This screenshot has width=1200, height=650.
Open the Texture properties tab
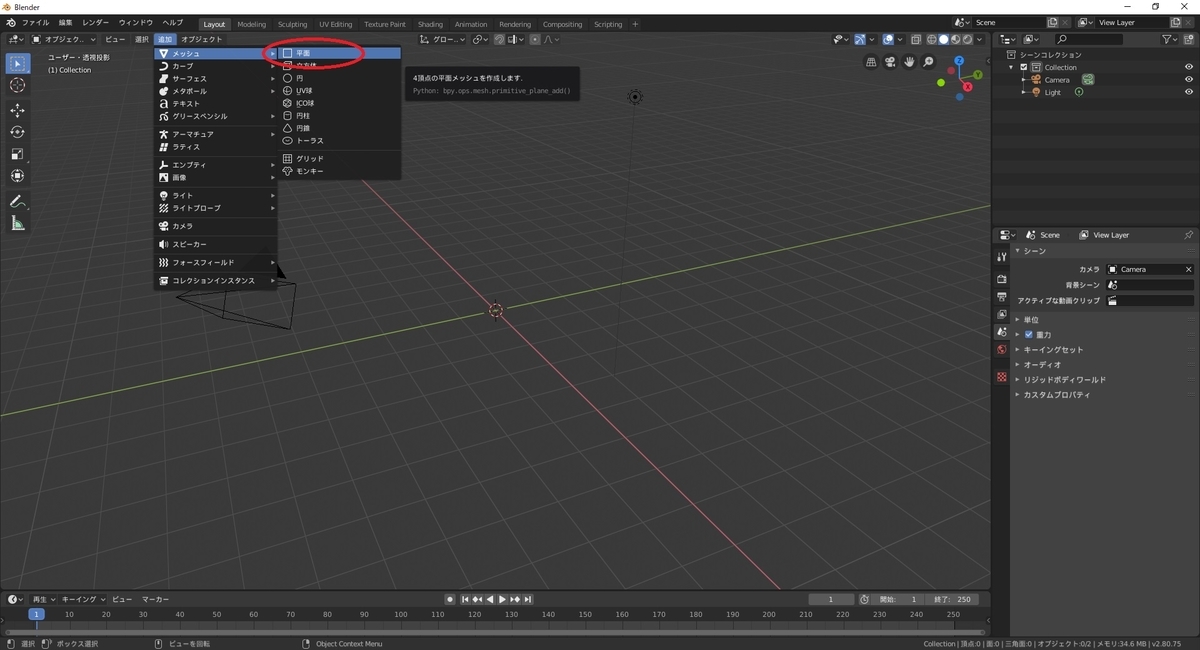[1001, 377]
